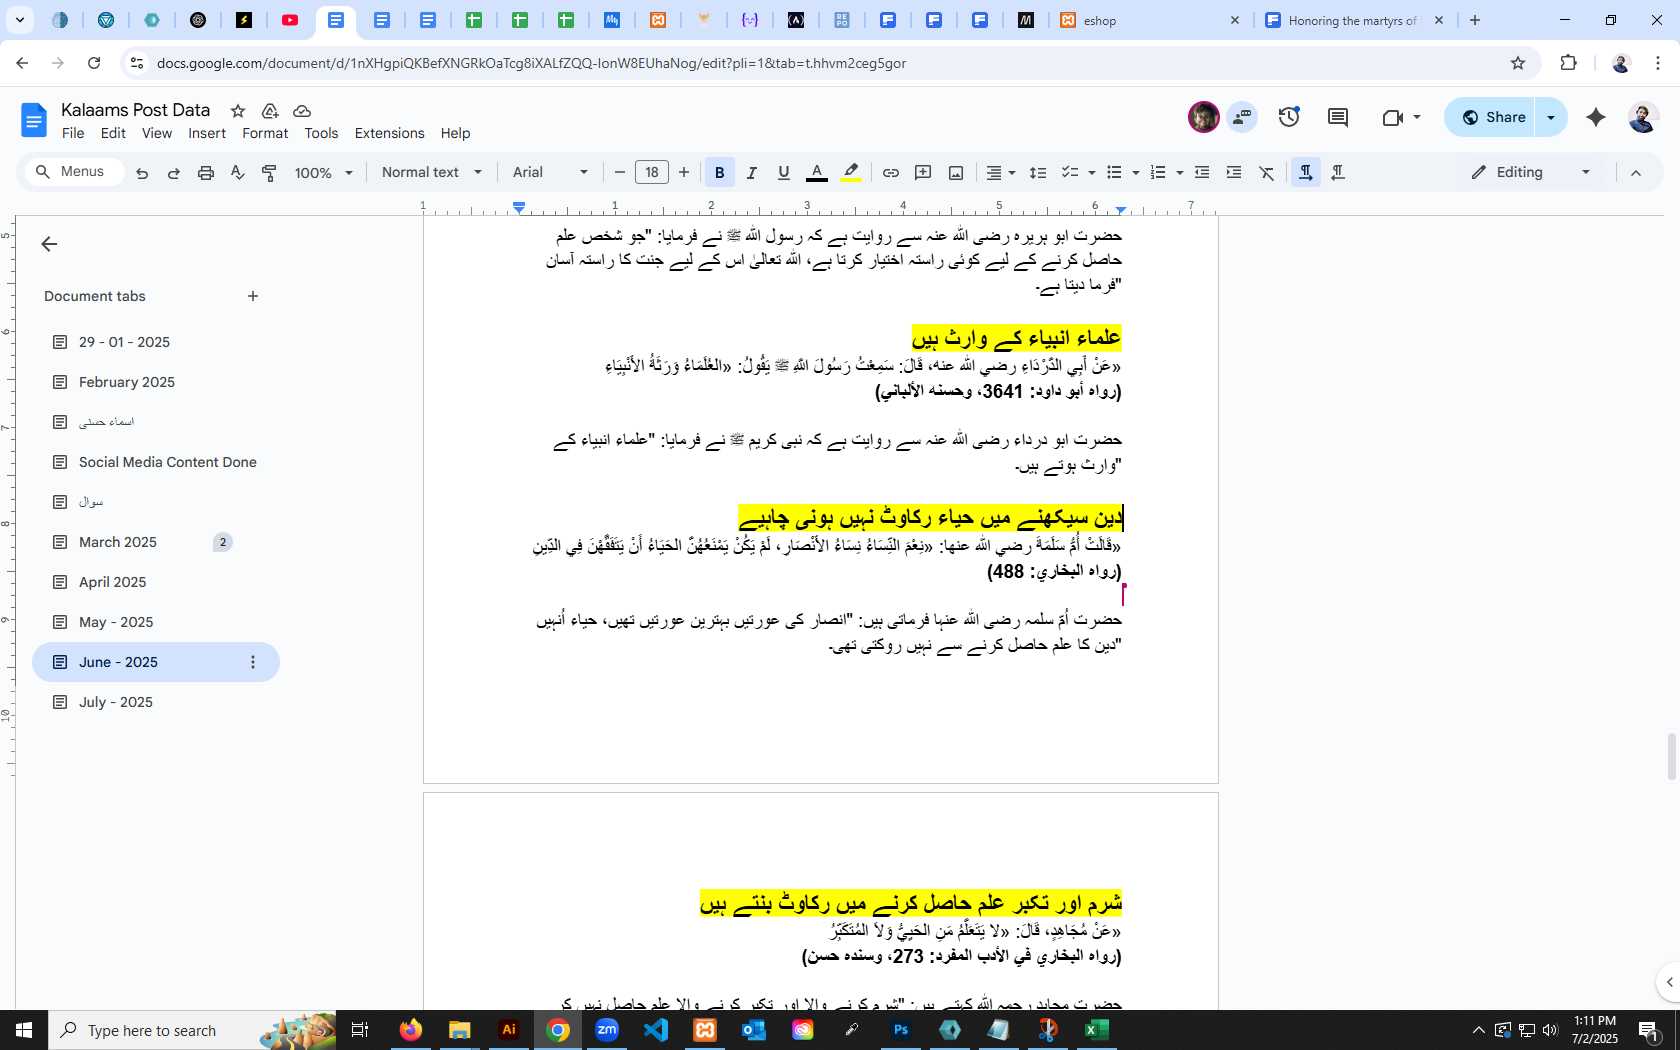Switch to July - 2025 document tab
Viewport: 1680px width, 1050px height.
click(156, 702)
